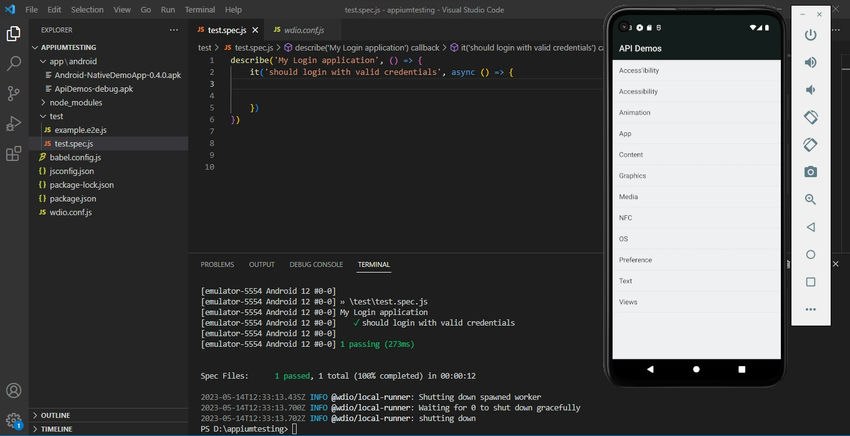Switch to the DEBUG CONSOLE tab
850x436 pixels.
pyautogui.click(x=316, y=265)
